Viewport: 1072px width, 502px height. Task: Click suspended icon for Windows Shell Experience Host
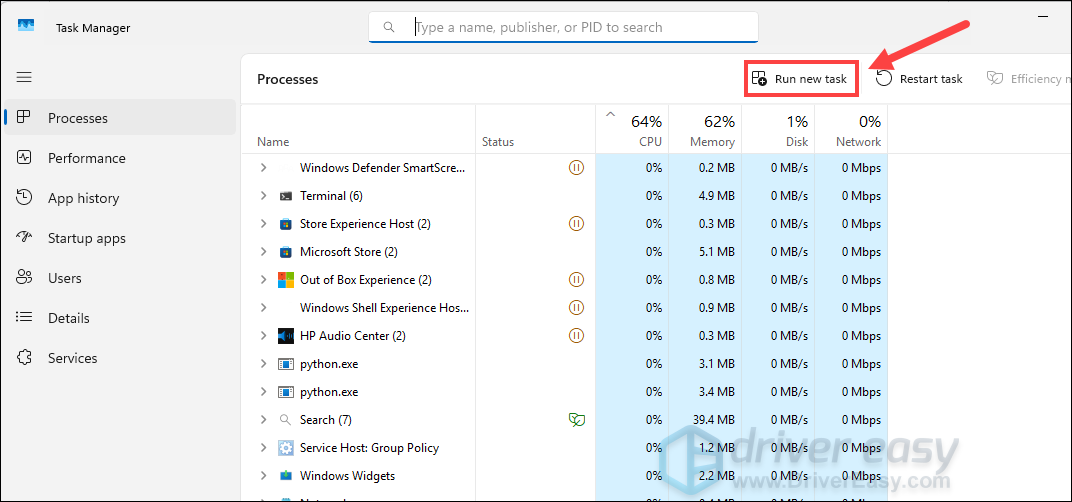[576, 308]
